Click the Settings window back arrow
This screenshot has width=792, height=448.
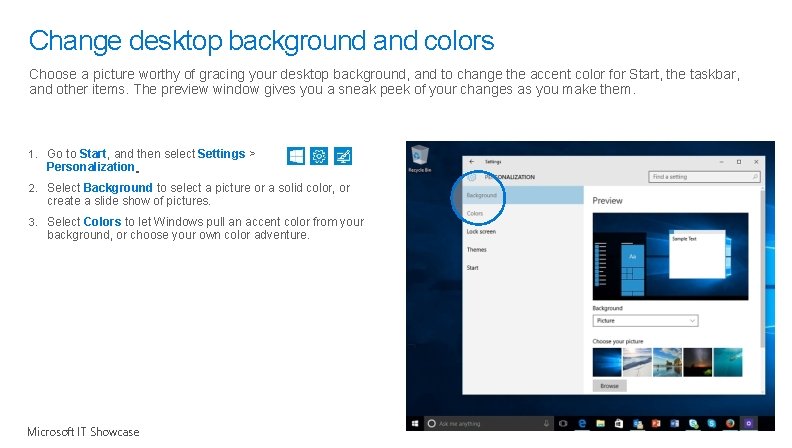[472, 162]
